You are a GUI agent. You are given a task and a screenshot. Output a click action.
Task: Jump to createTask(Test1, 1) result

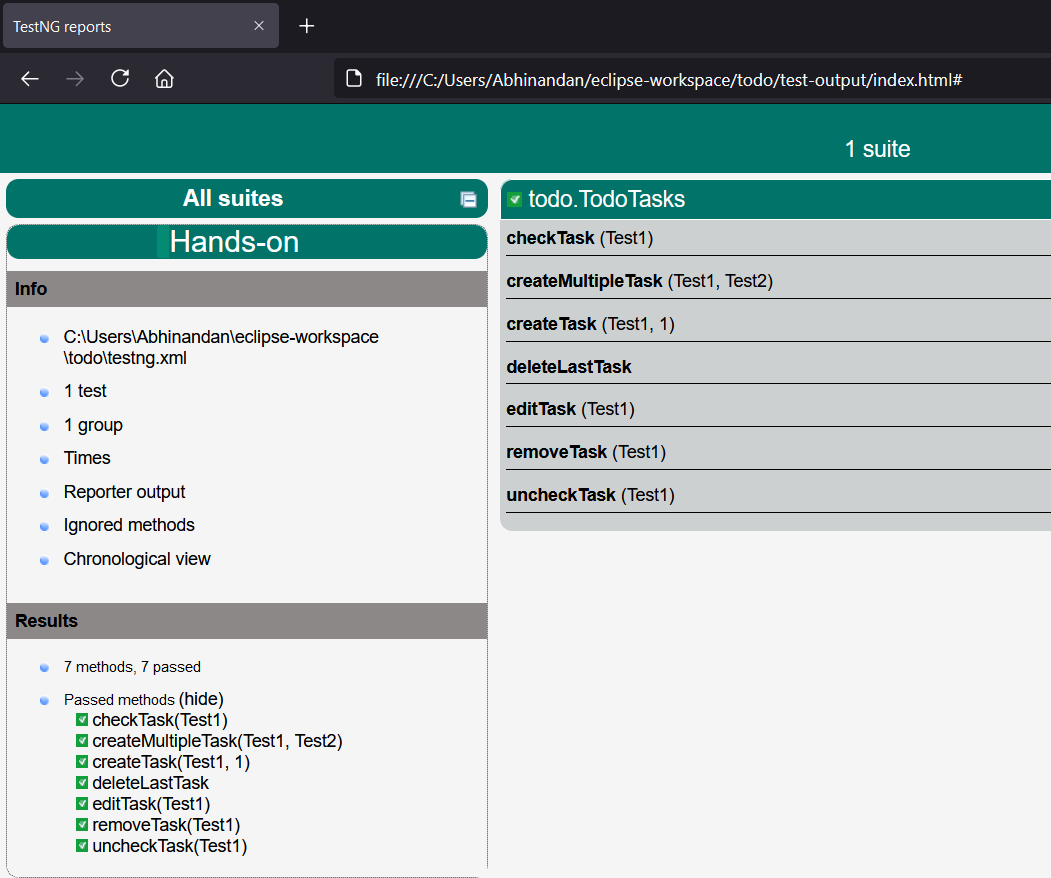(171, 761)
